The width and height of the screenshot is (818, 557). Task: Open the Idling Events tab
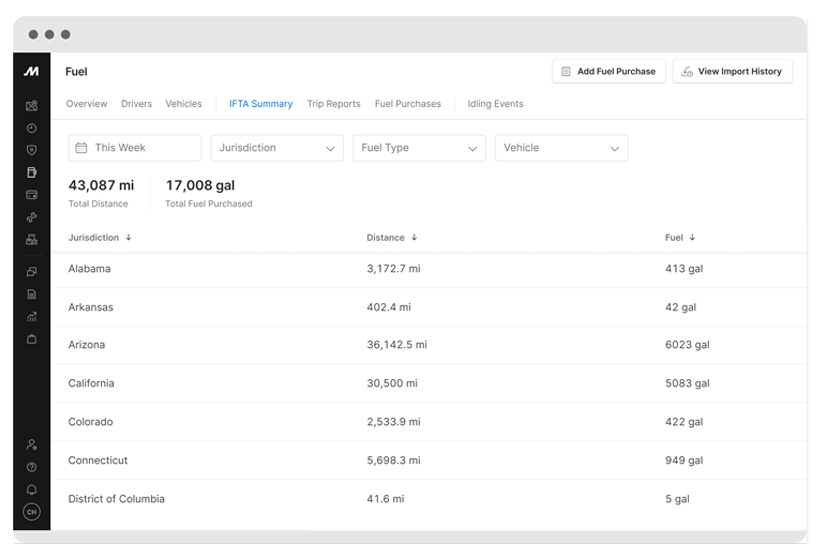click(495, 104)
